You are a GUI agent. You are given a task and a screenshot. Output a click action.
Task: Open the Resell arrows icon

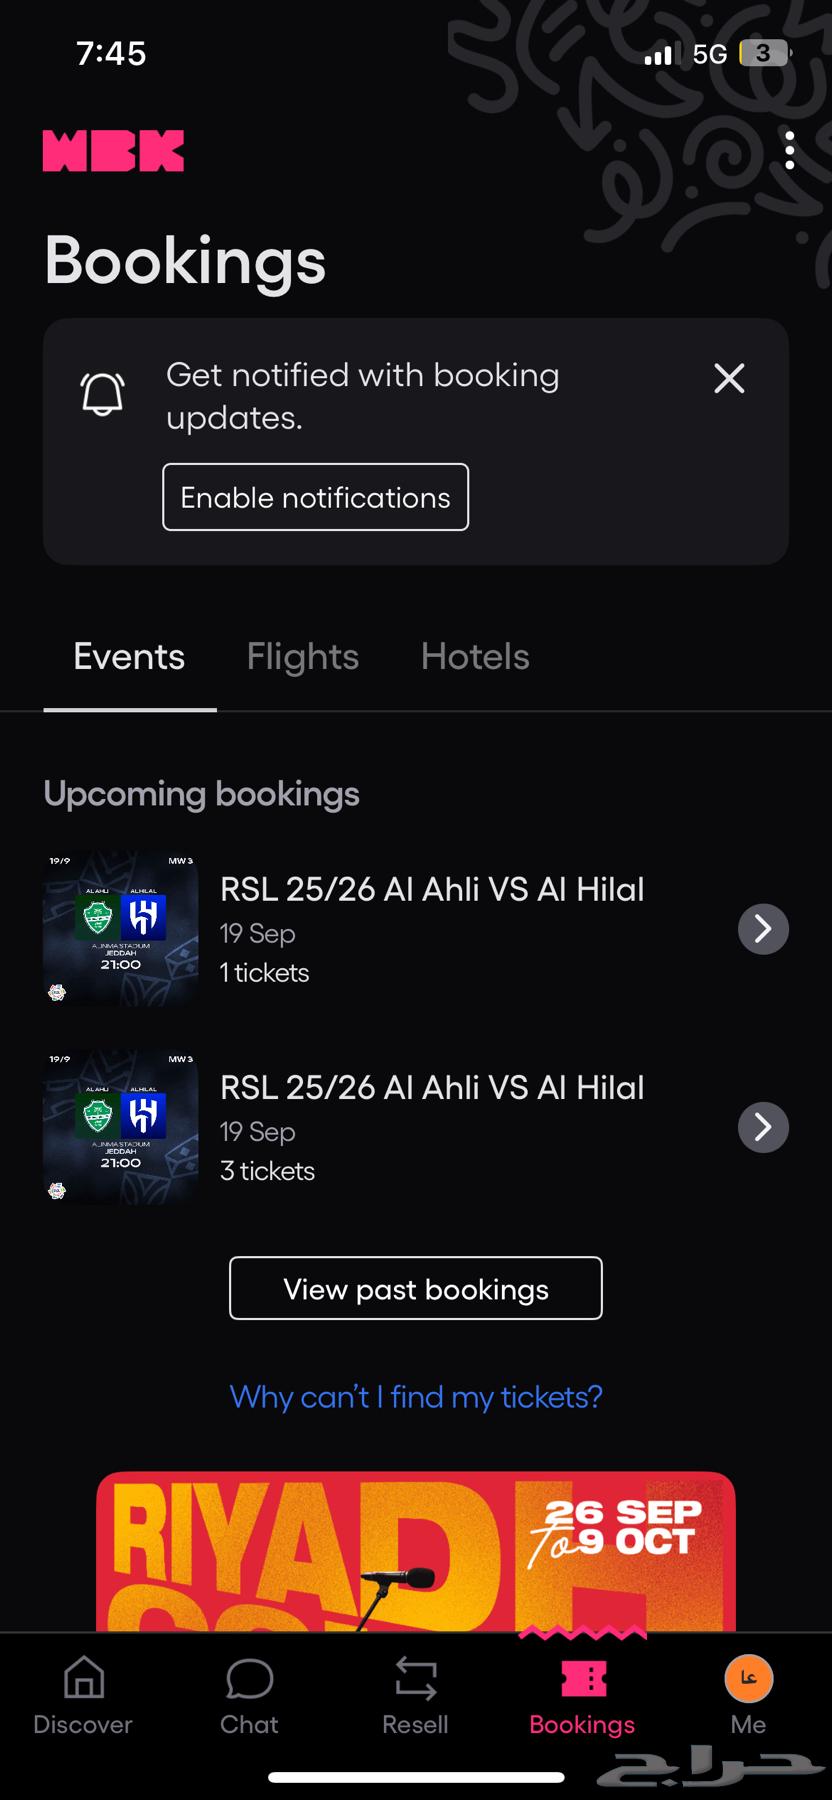coord(415,1680)
